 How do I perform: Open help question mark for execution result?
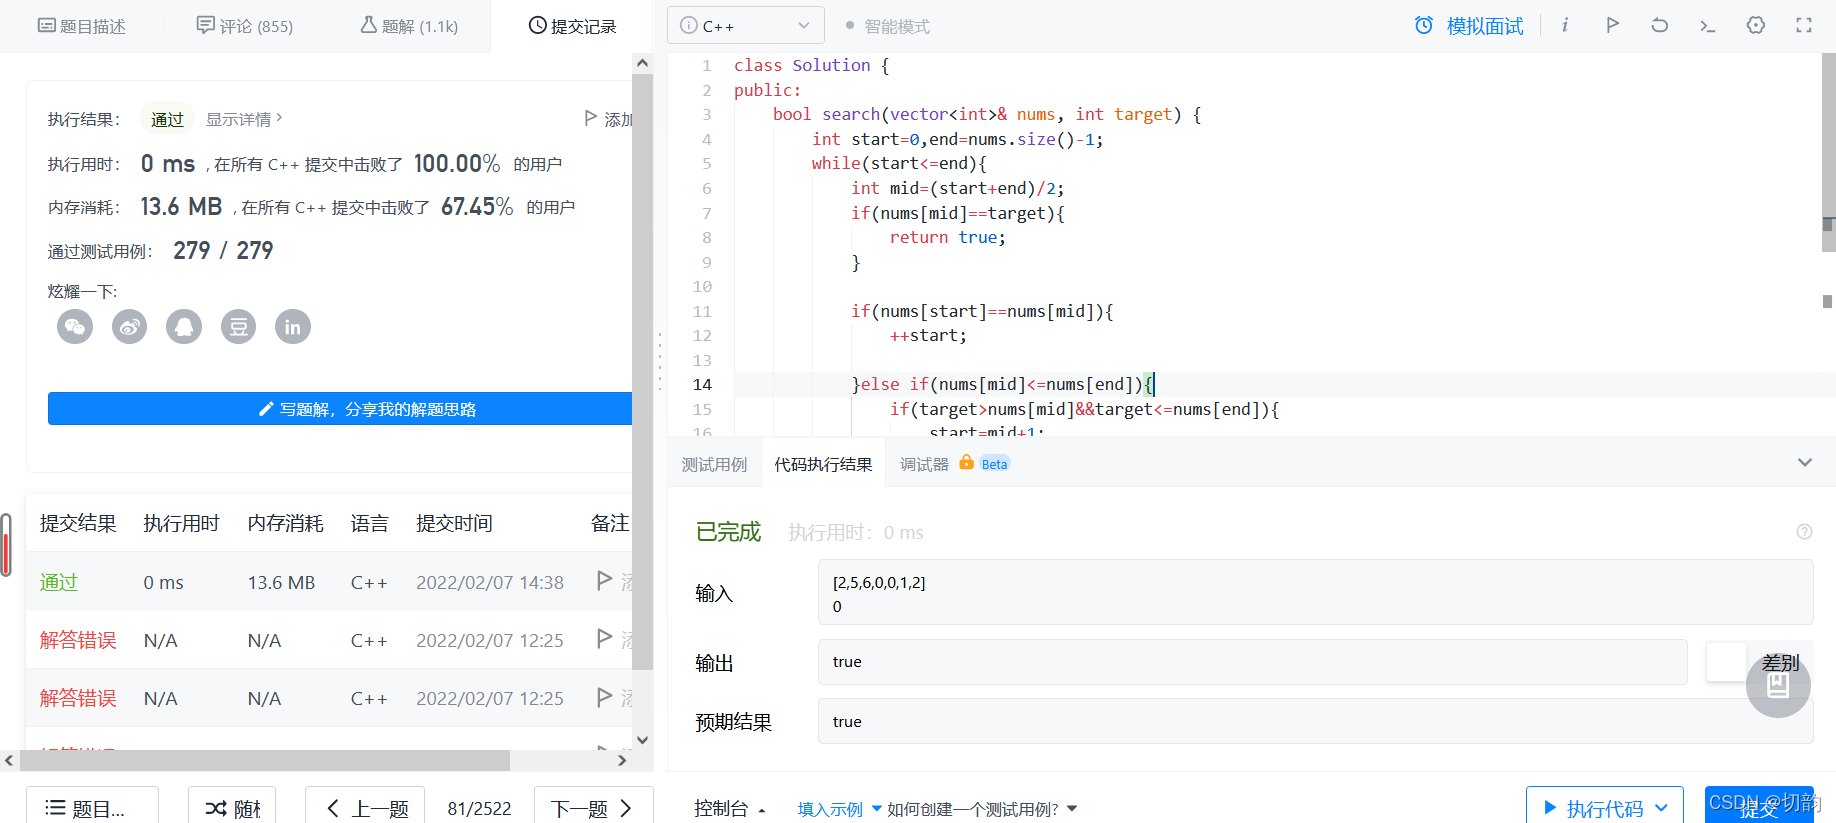(x=1804, y=532)
